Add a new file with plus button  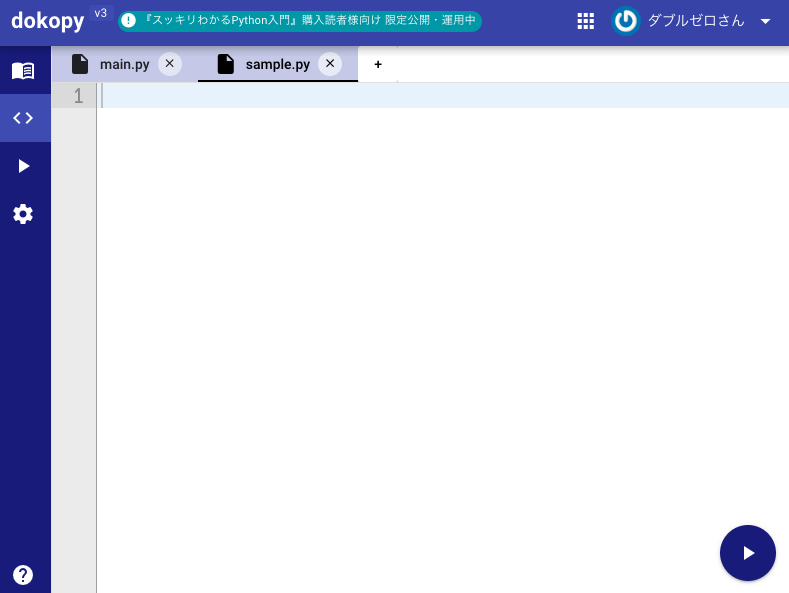coord(378,64)
